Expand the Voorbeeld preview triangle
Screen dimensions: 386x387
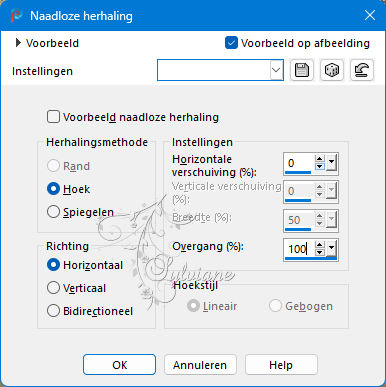point(18,43)
